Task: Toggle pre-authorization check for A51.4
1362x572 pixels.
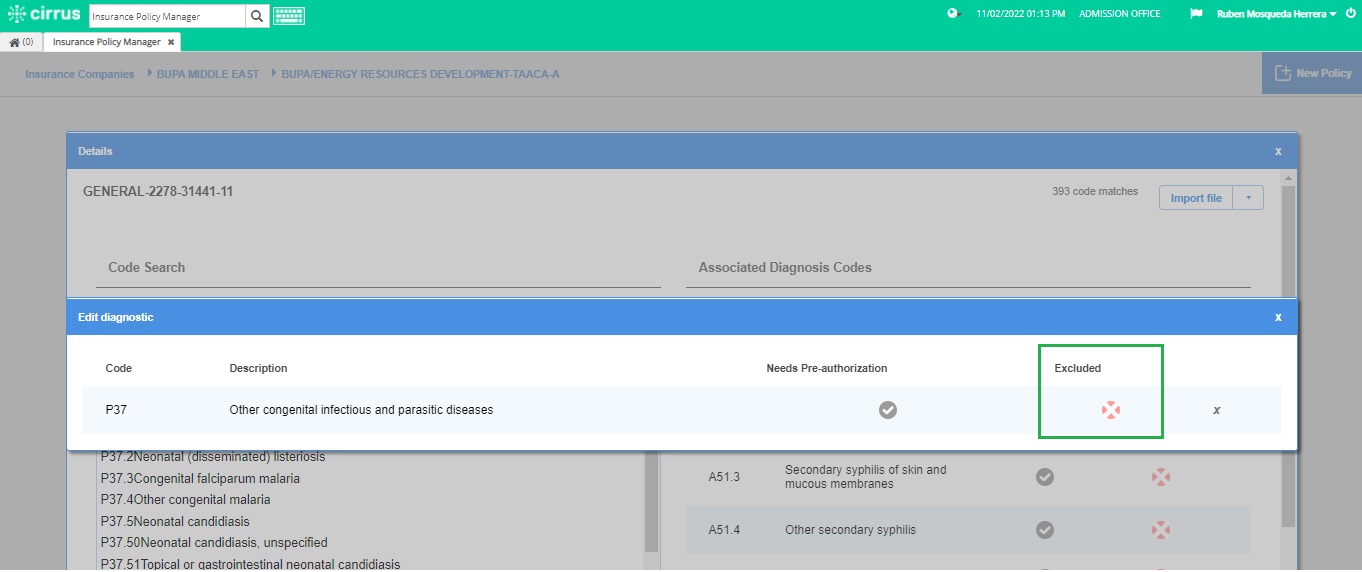Action: [1045, 529]
